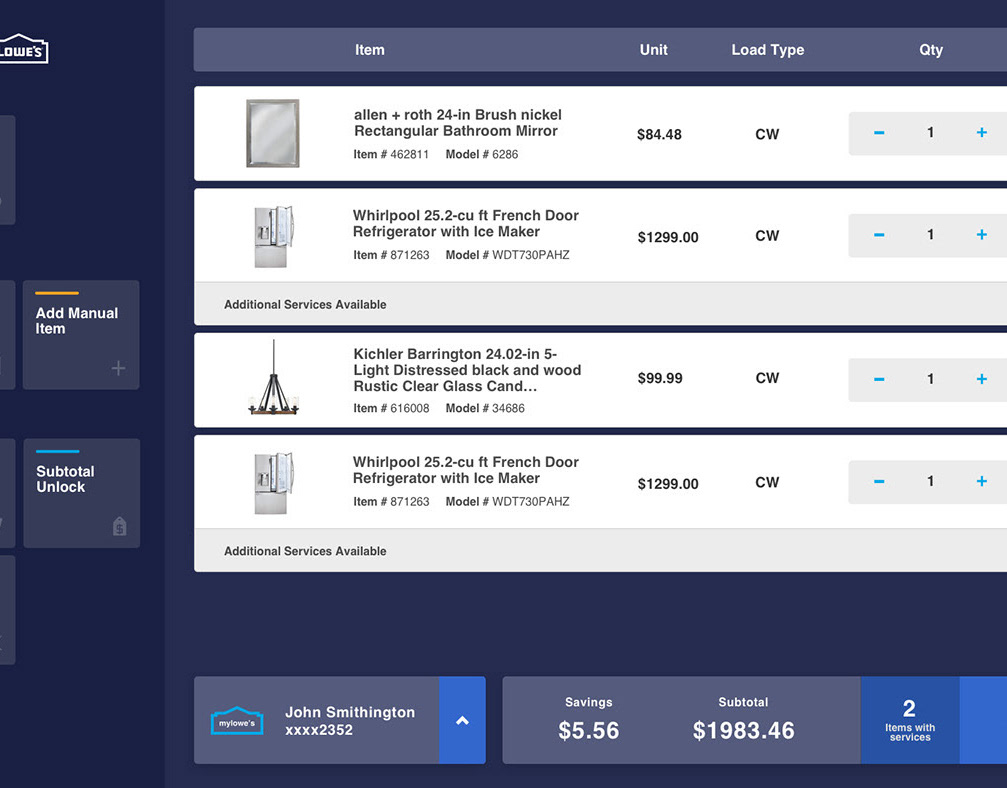Click quantity value in the chandelier row

(930, 380)
